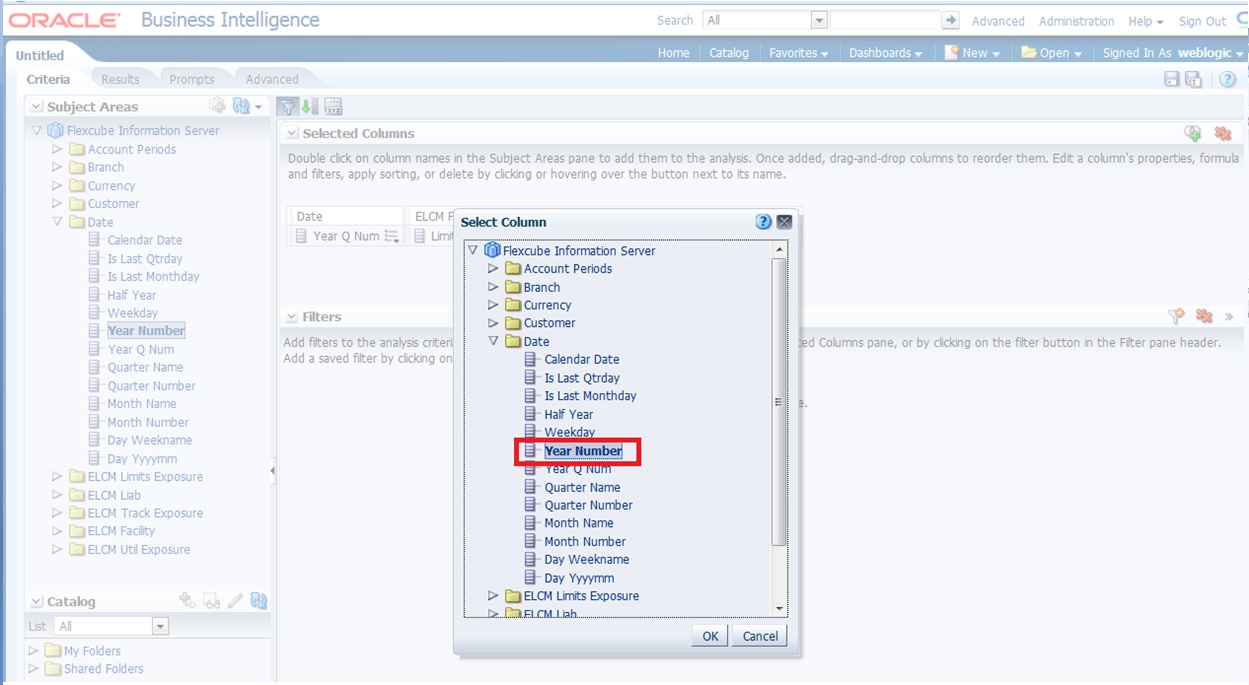
Task: Click the dialog's vertical scrollbar thumb
Action: [x=779, y=402]
